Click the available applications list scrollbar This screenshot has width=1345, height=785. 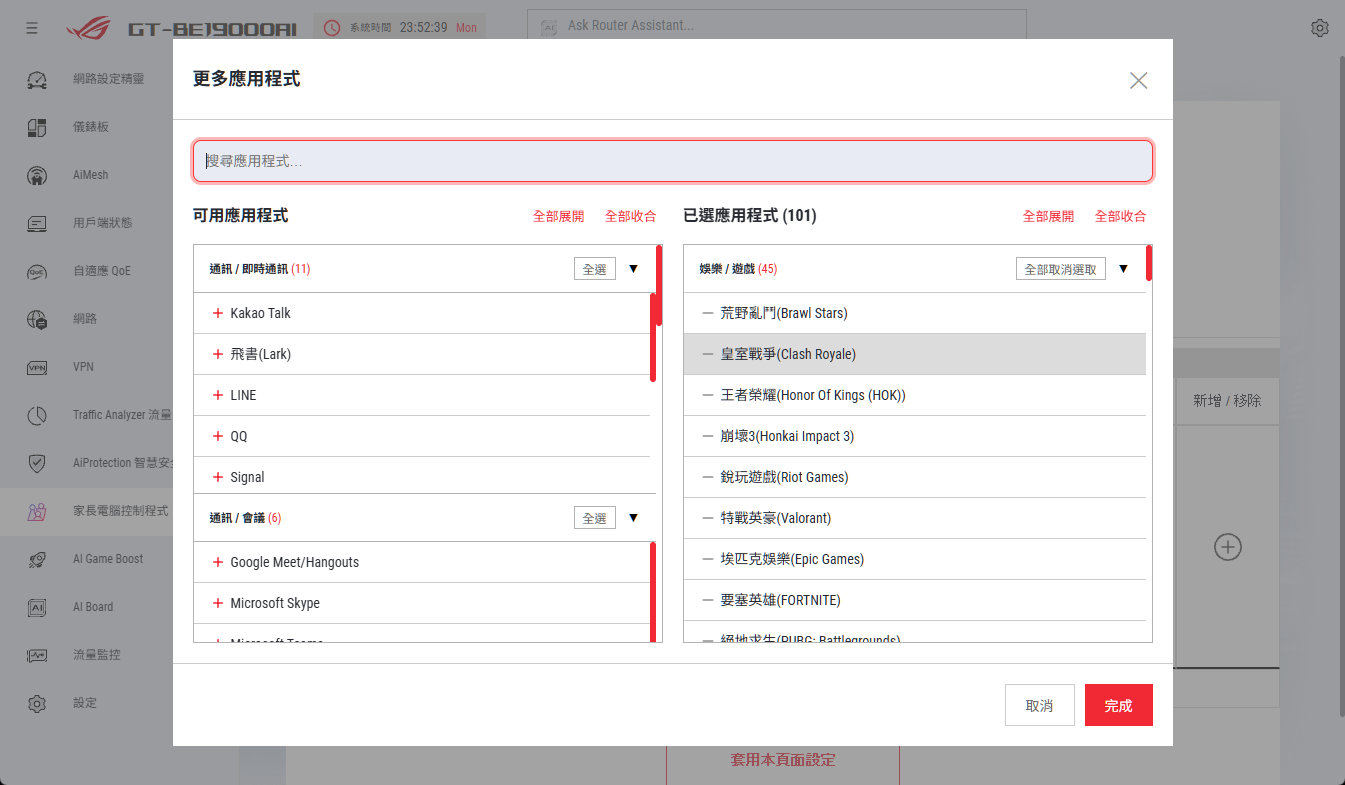[660, 285]
